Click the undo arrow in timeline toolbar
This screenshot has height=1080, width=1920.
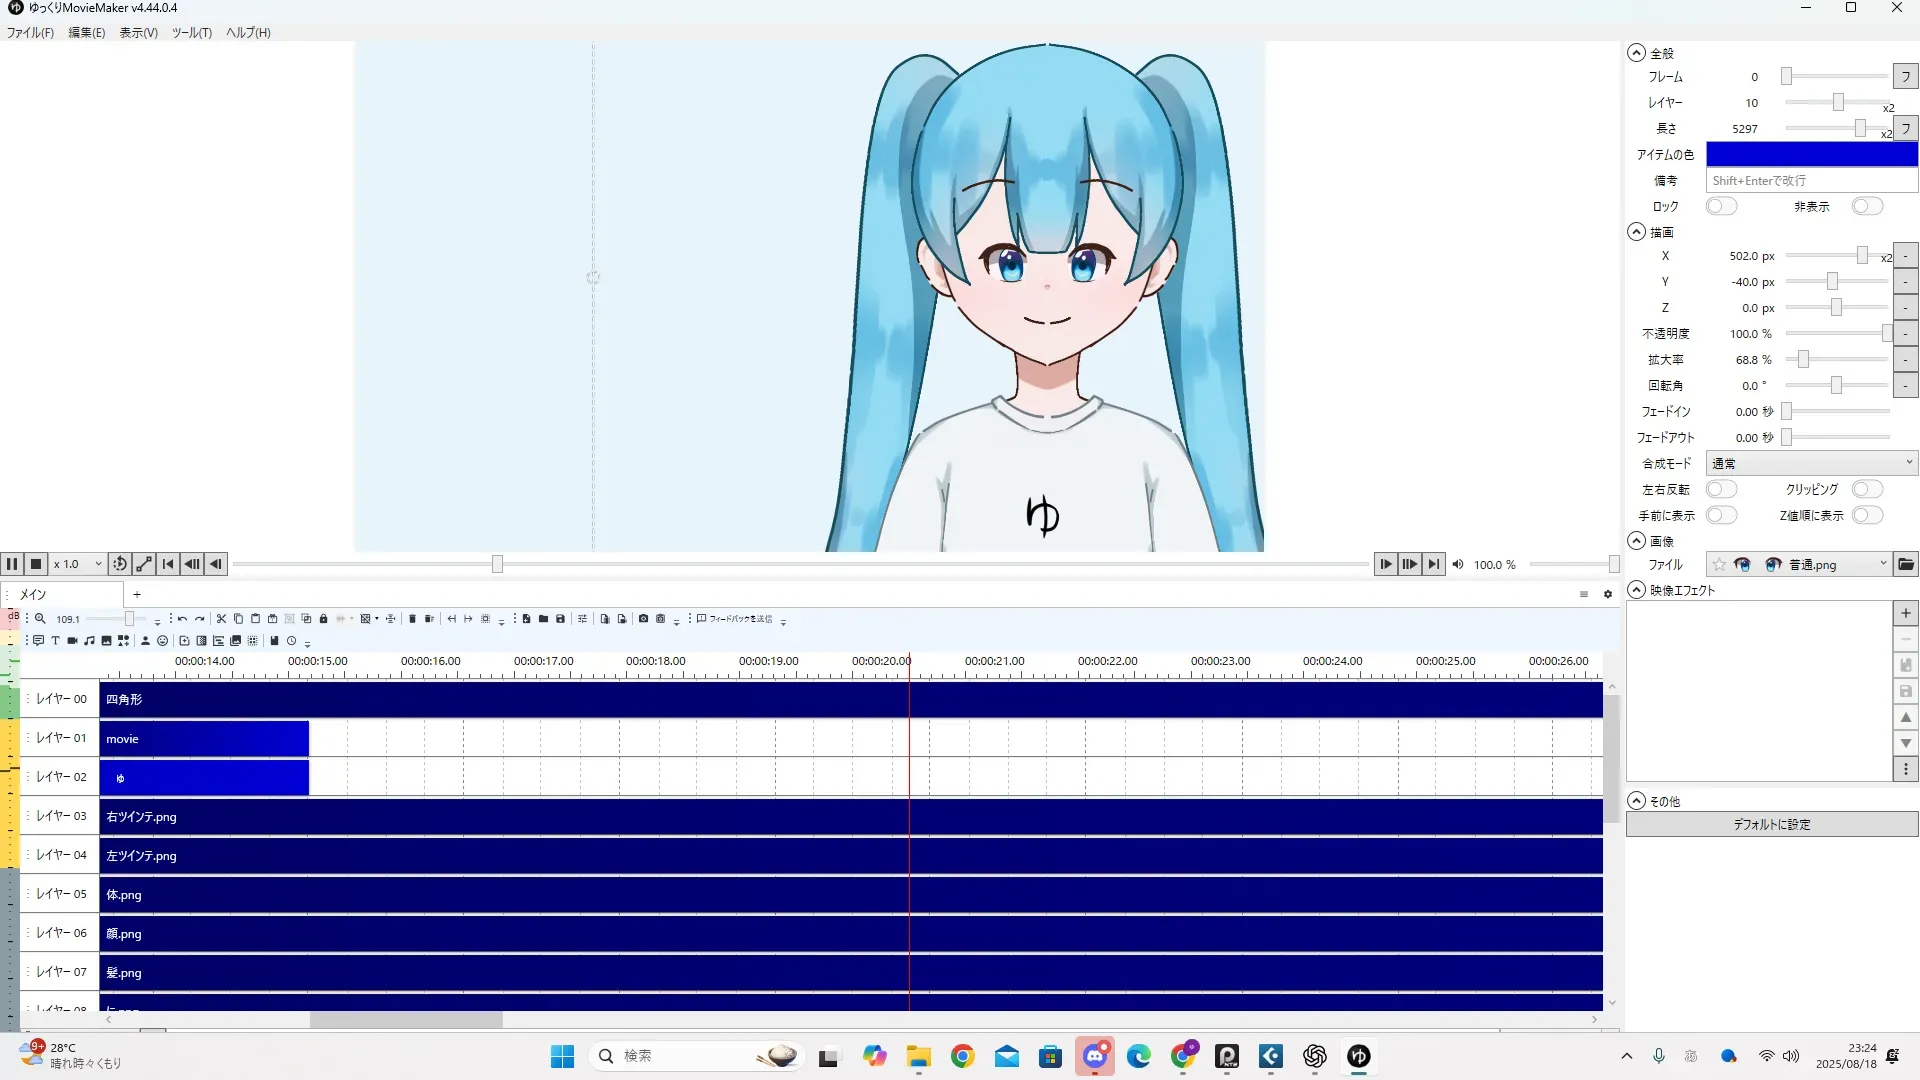point(182,619)
